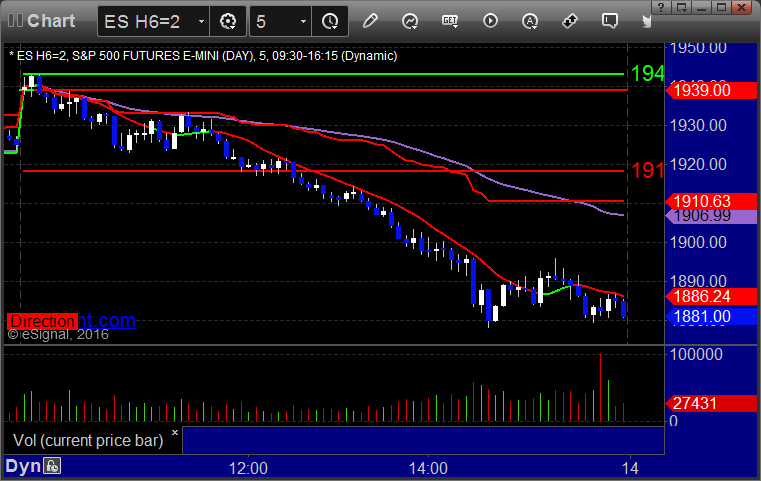
Task: Click the GET studies icon
Action: coord(450,21)
